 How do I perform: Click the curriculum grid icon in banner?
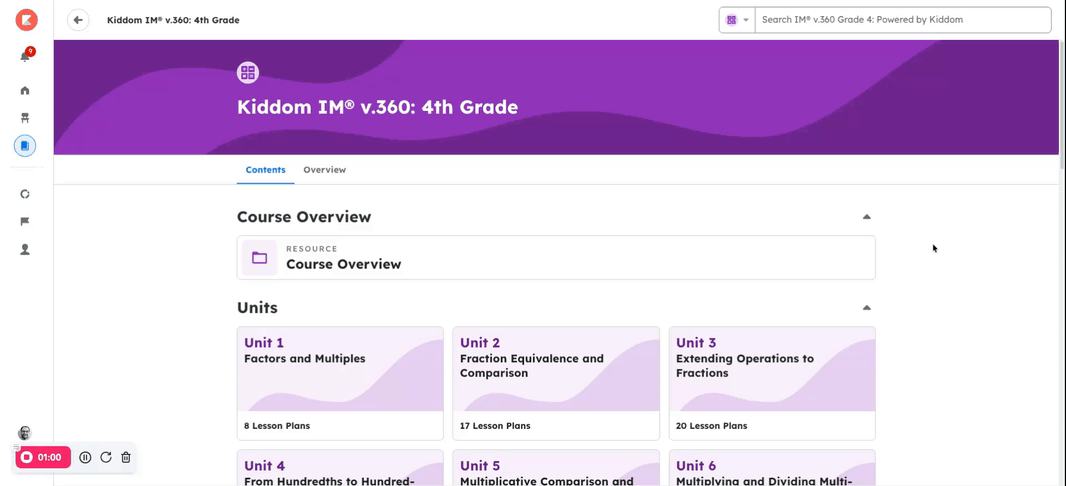pyautogui.click(x=247, y=73)
